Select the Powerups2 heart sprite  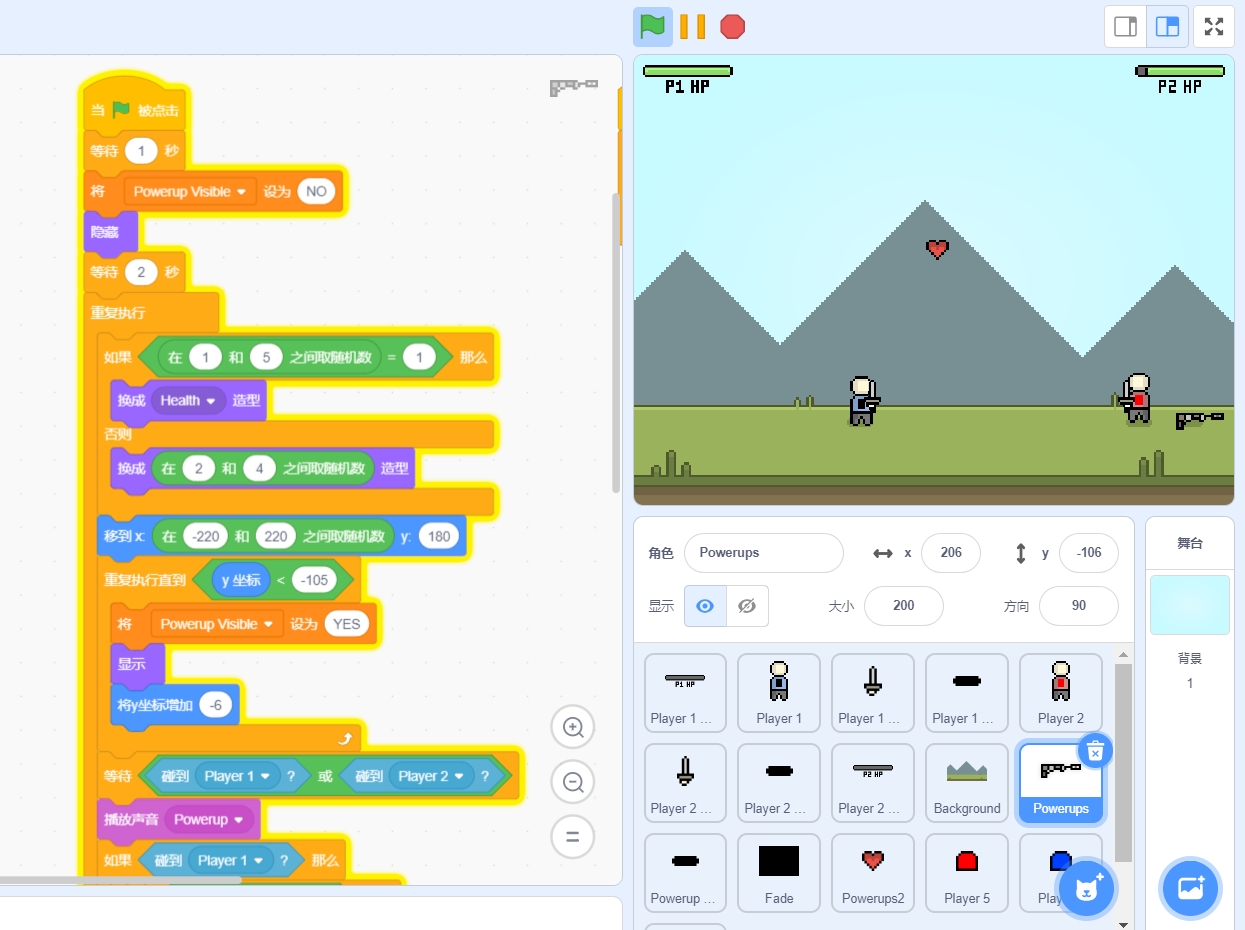click(873, 873)
